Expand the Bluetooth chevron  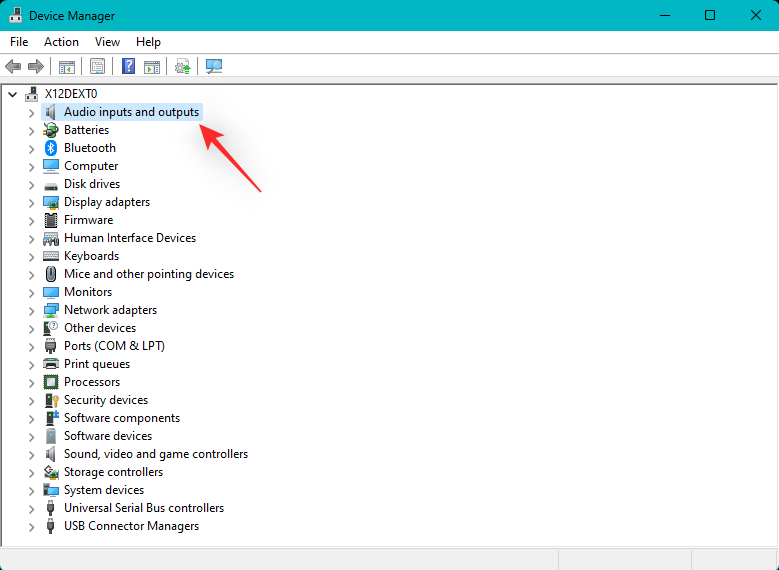[31, 148]
